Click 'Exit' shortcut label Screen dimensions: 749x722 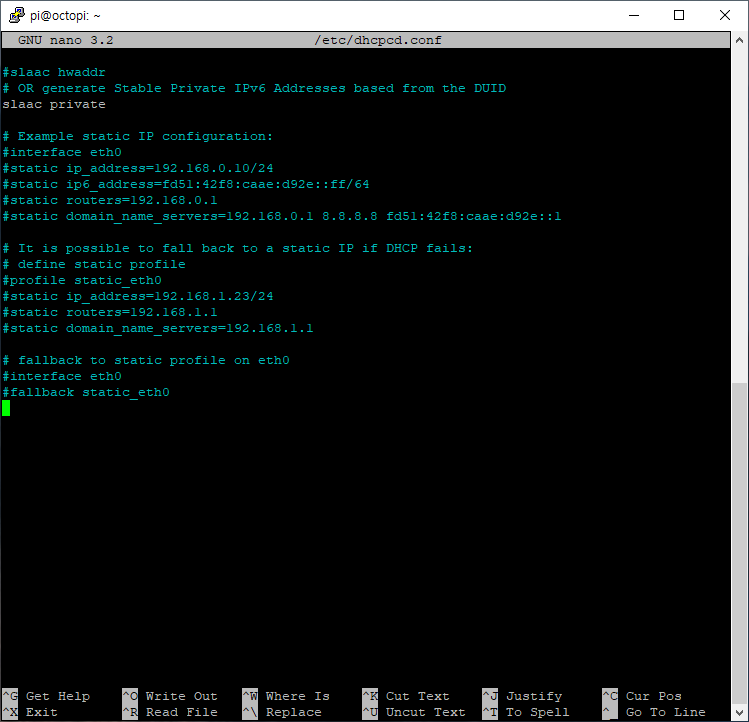point(42,712)
